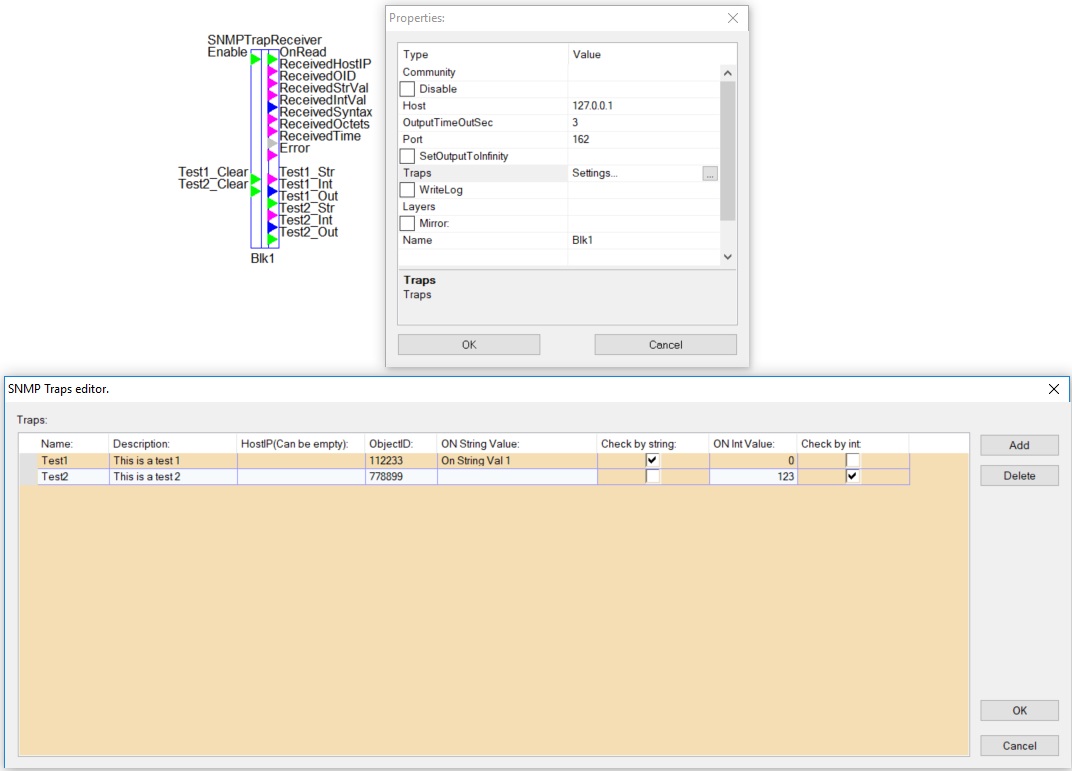Click the Name cell Test2
Viewport: 1072px width, 771px height.
(x=72, y=476)
